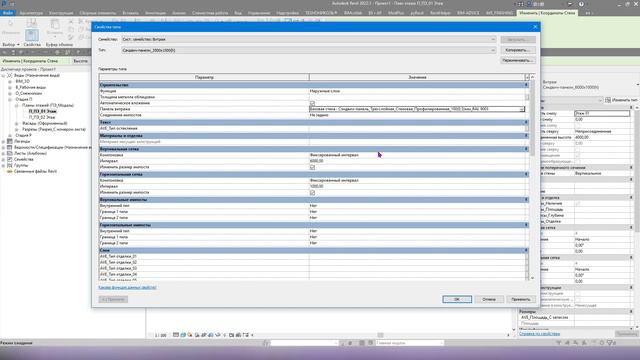Image resolution: width=640 pixels, height=360 pixels.
Task: Open the Справка по свойствам link in Properties
Action: pos(539,334)
